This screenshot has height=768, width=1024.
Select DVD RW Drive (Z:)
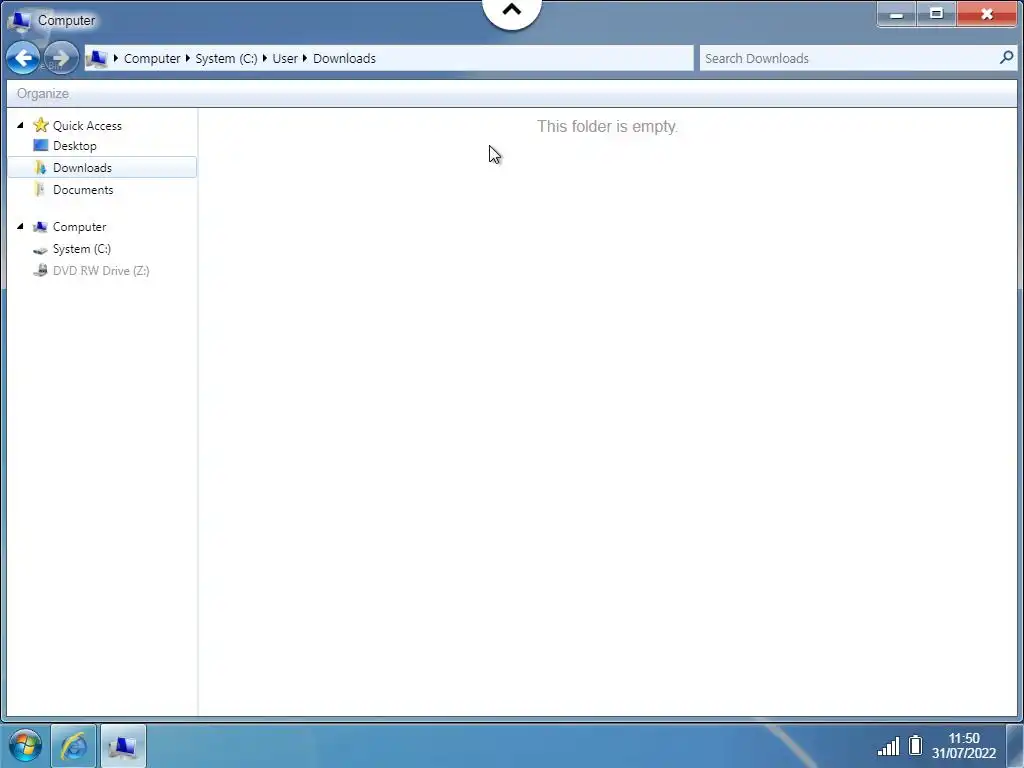101,270
